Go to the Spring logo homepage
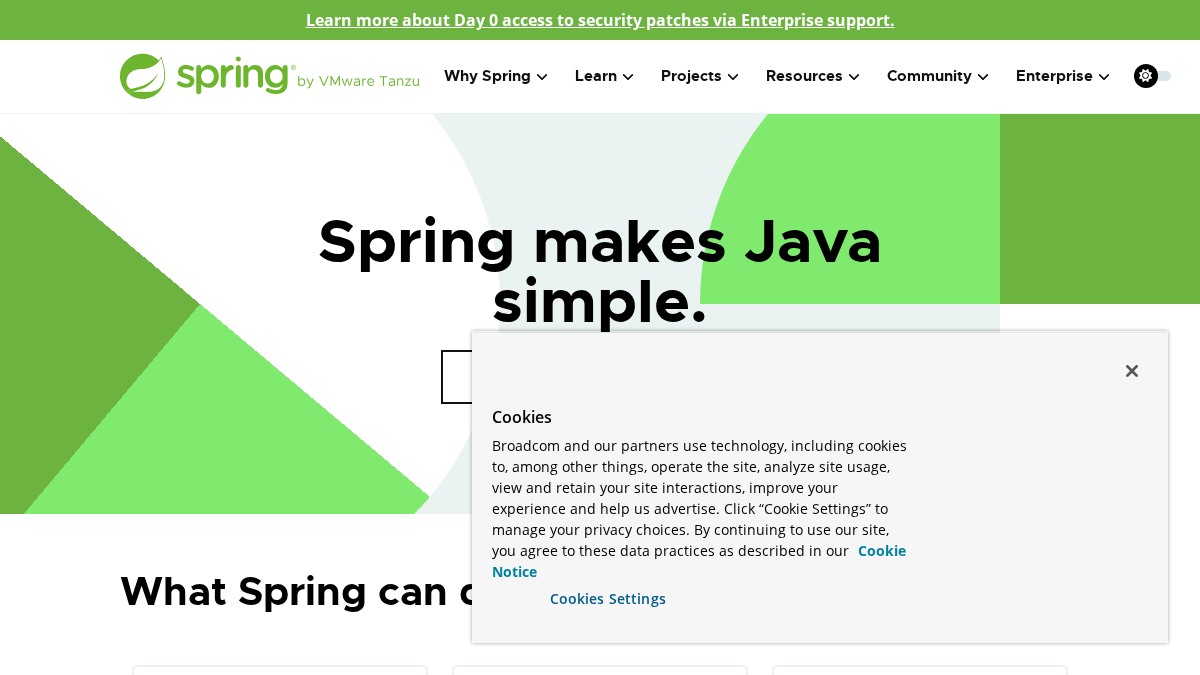This screenshot has height=675, width=1200. tap(270, 76)
